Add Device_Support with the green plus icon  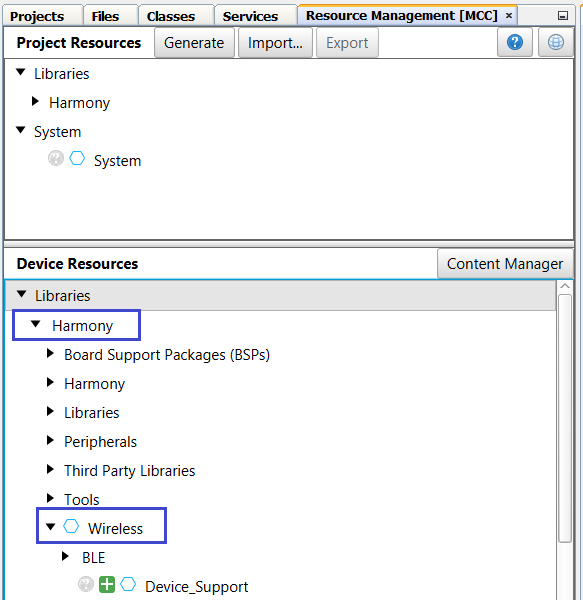click(107, 584)
